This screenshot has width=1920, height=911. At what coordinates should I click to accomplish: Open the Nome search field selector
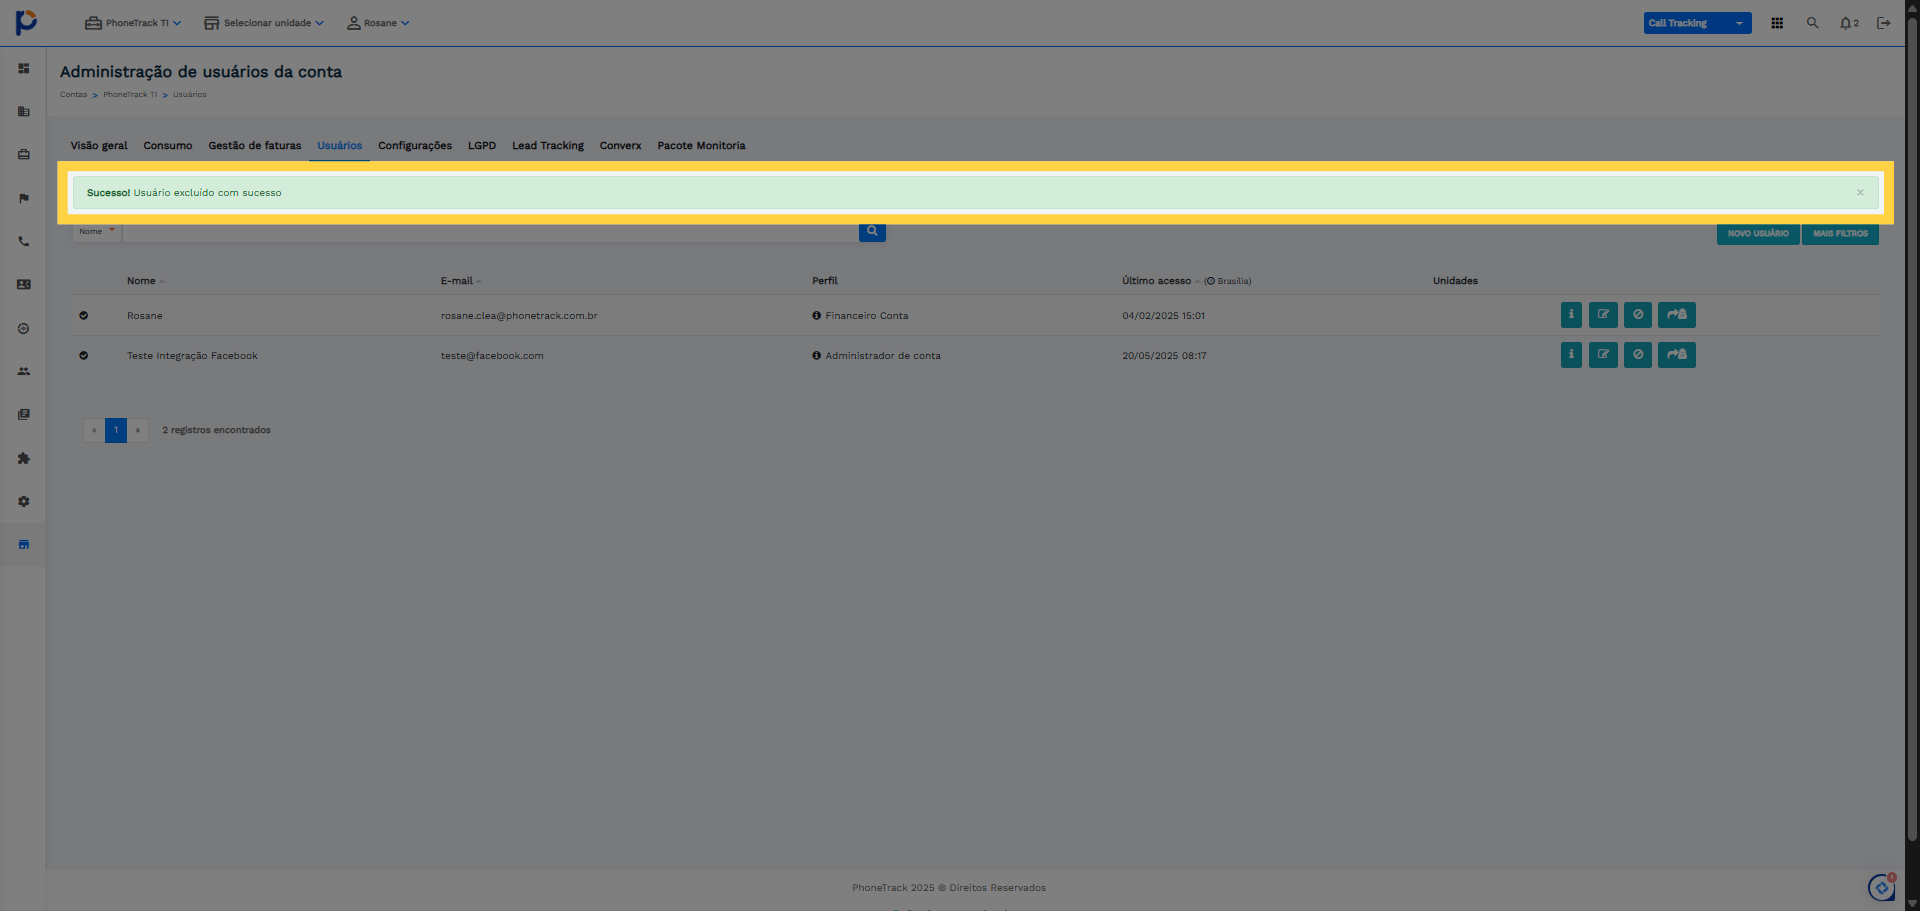97,232
